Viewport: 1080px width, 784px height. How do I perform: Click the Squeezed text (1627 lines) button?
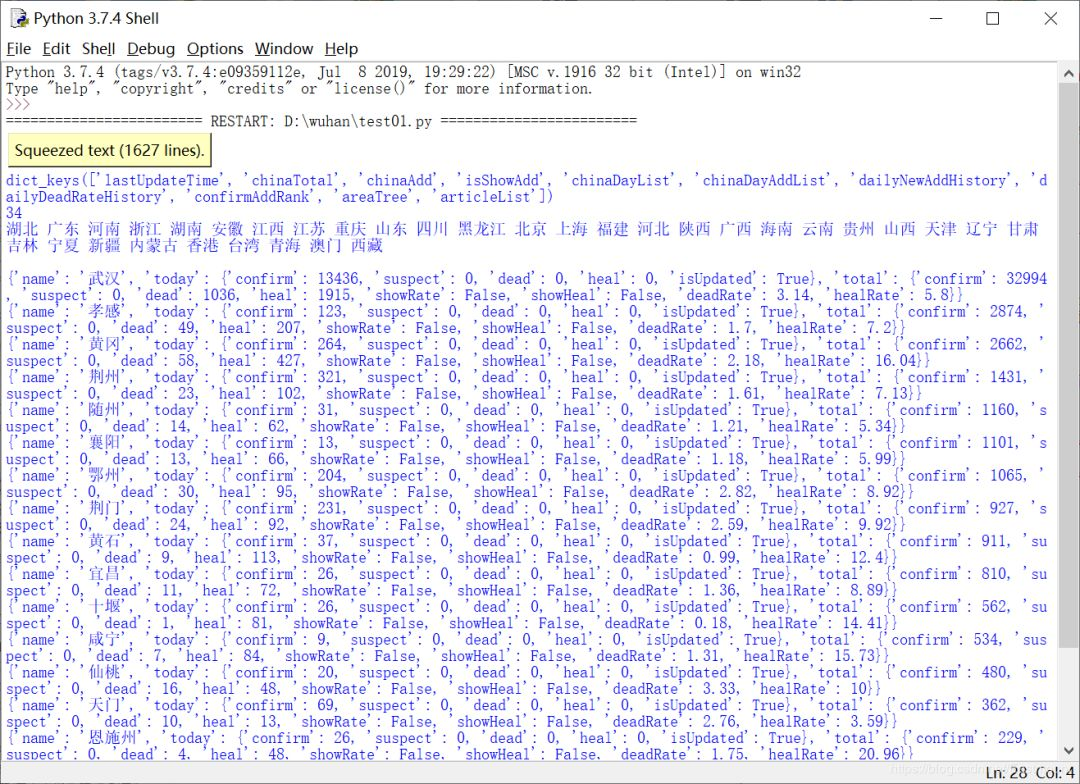(x=110, y=150)
